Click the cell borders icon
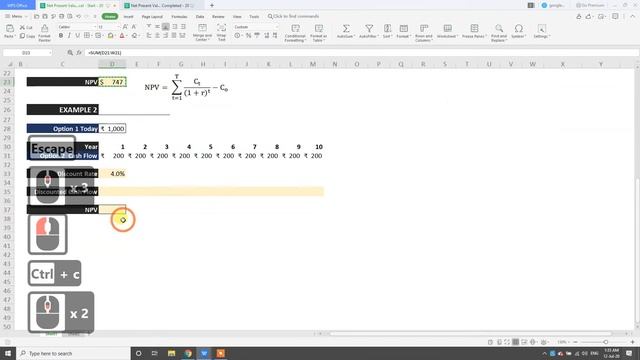 pyautogui.click(x=87, y=36)
